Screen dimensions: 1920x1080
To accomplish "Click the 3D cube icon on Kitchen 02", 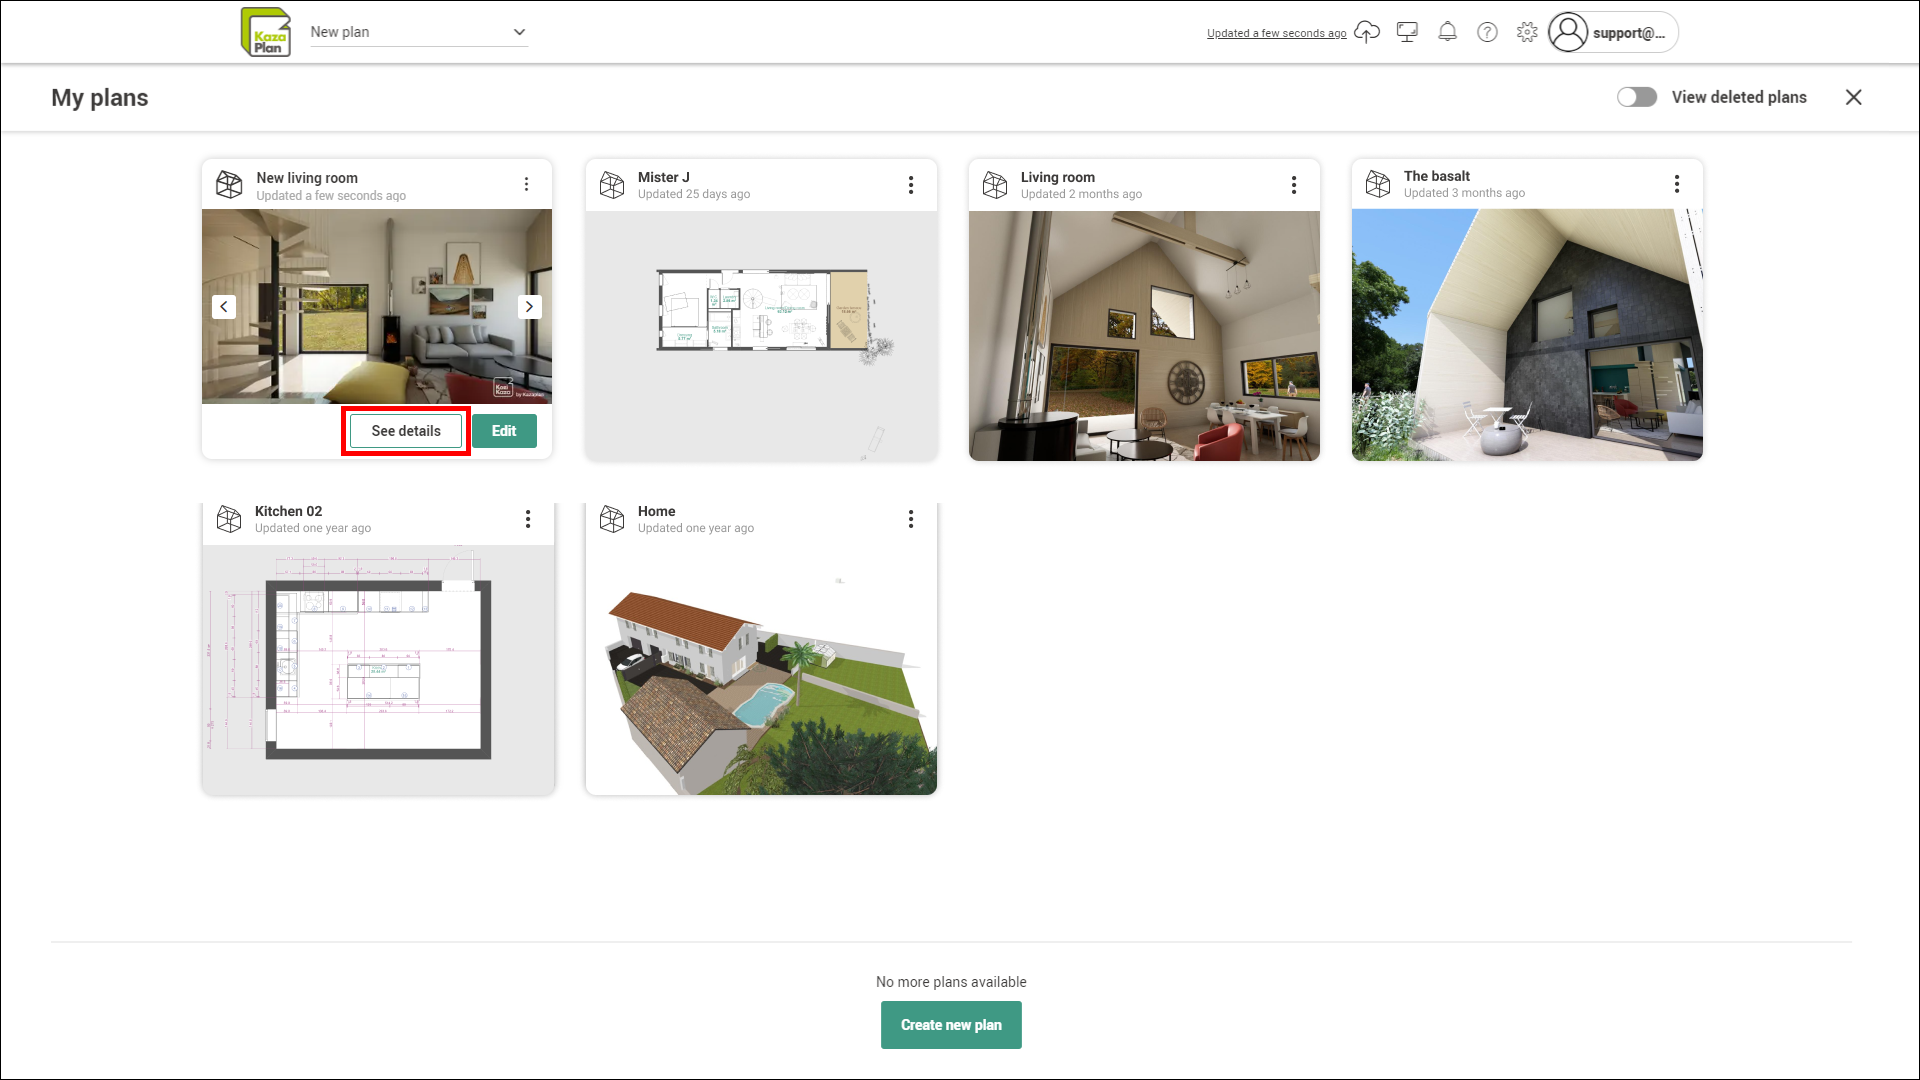I will click(229, 519).
